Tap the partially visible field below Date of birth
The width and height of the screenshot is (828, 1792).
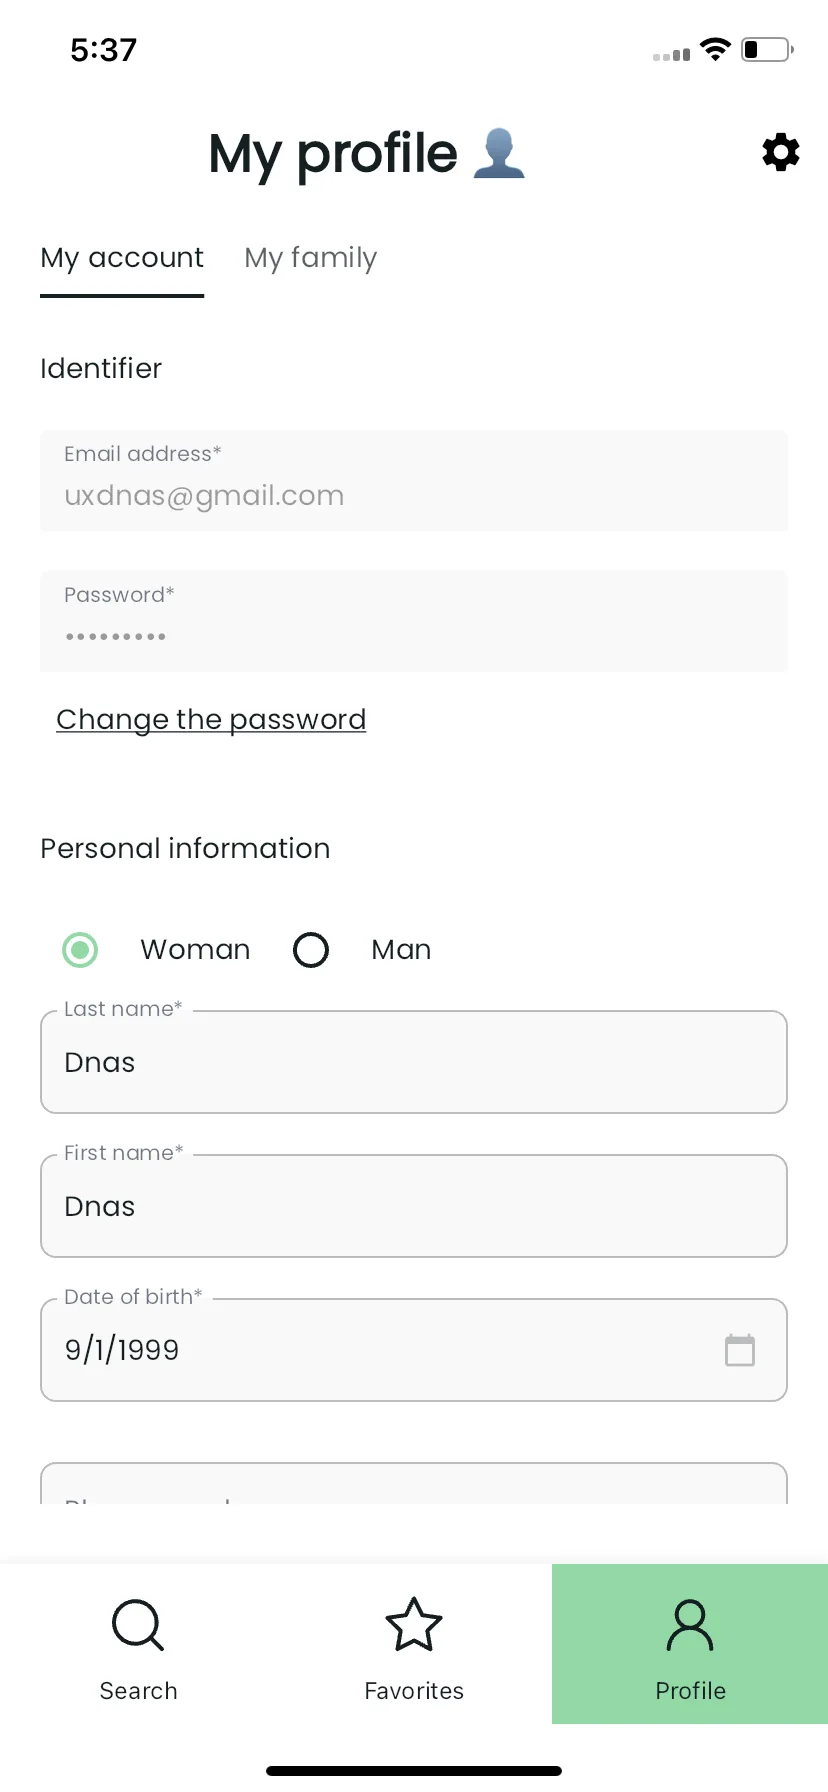pyautogui.click(x=414, y=1484)
